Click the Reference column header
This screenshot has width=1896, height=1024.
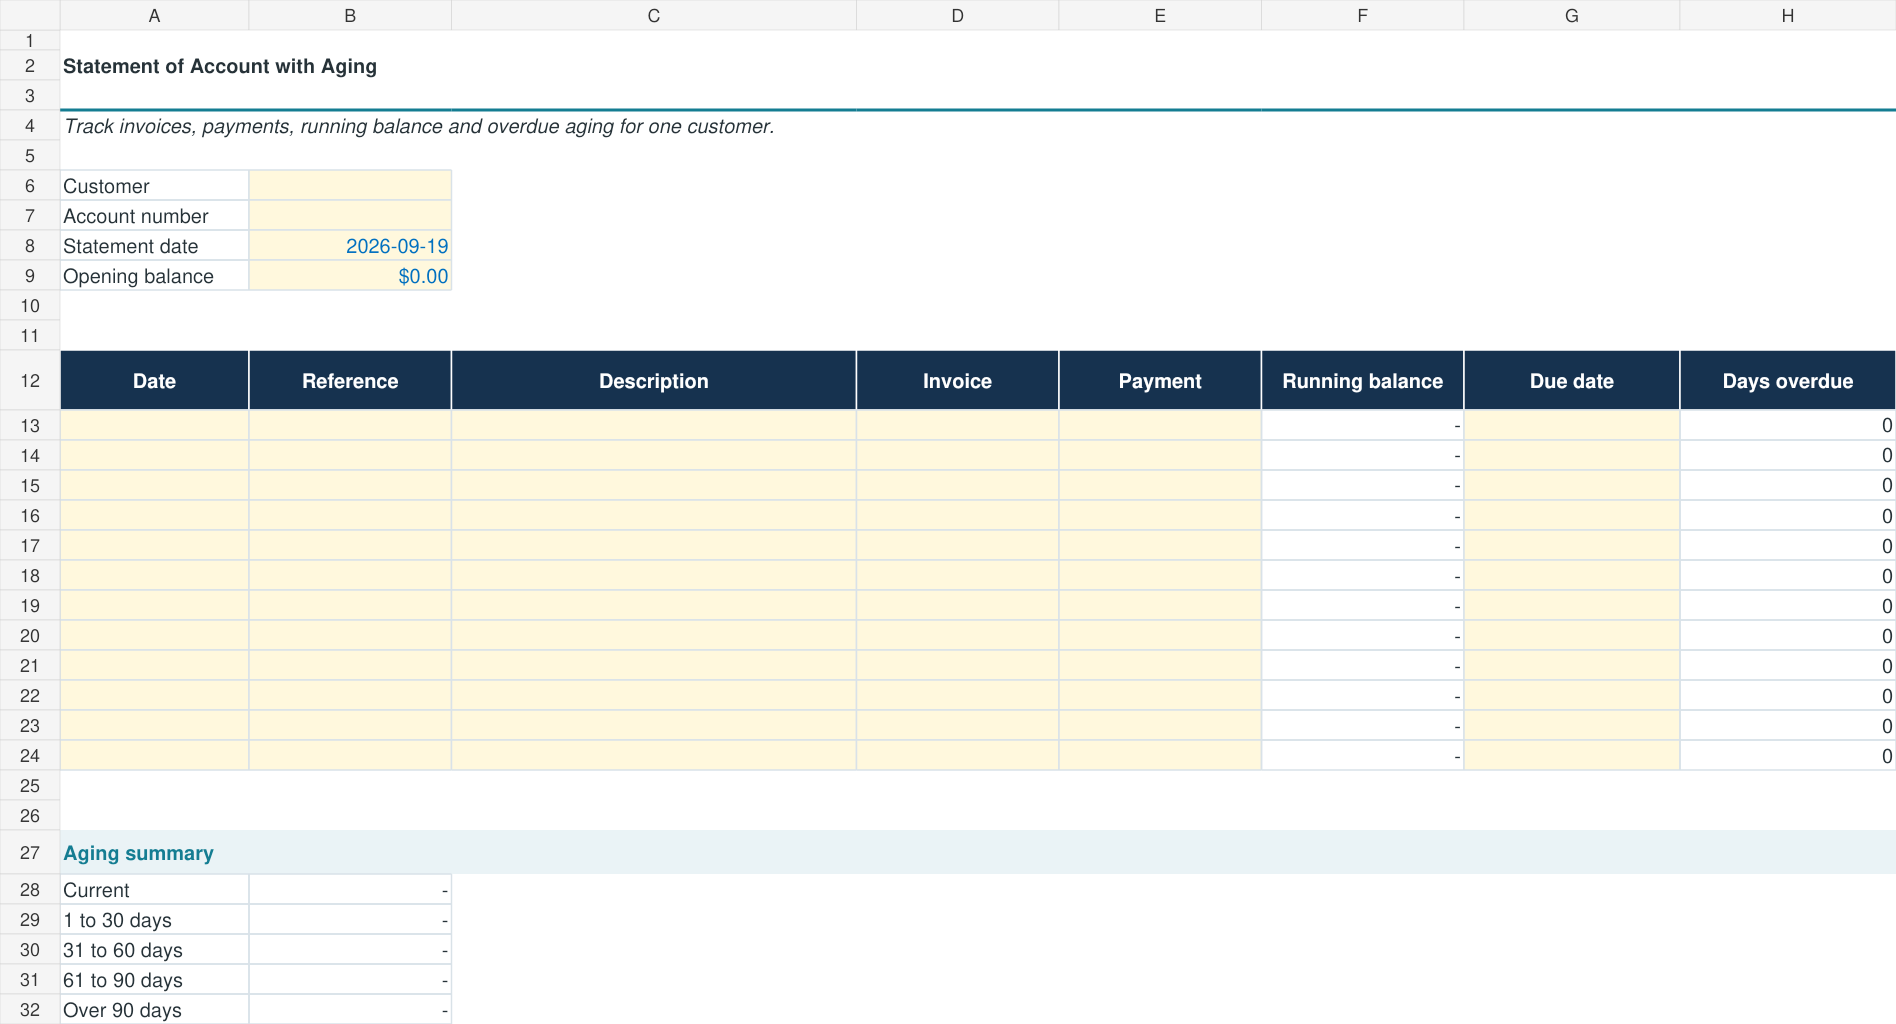(350, 381)
